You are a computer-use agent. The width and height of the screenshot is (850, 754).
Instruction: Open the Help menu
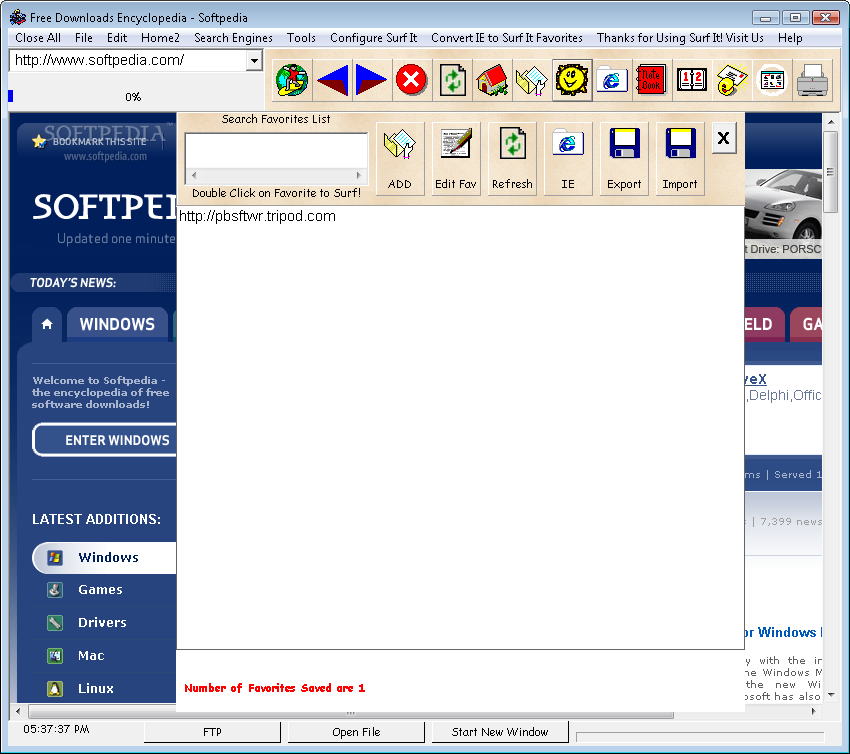[x=790, y=38]
